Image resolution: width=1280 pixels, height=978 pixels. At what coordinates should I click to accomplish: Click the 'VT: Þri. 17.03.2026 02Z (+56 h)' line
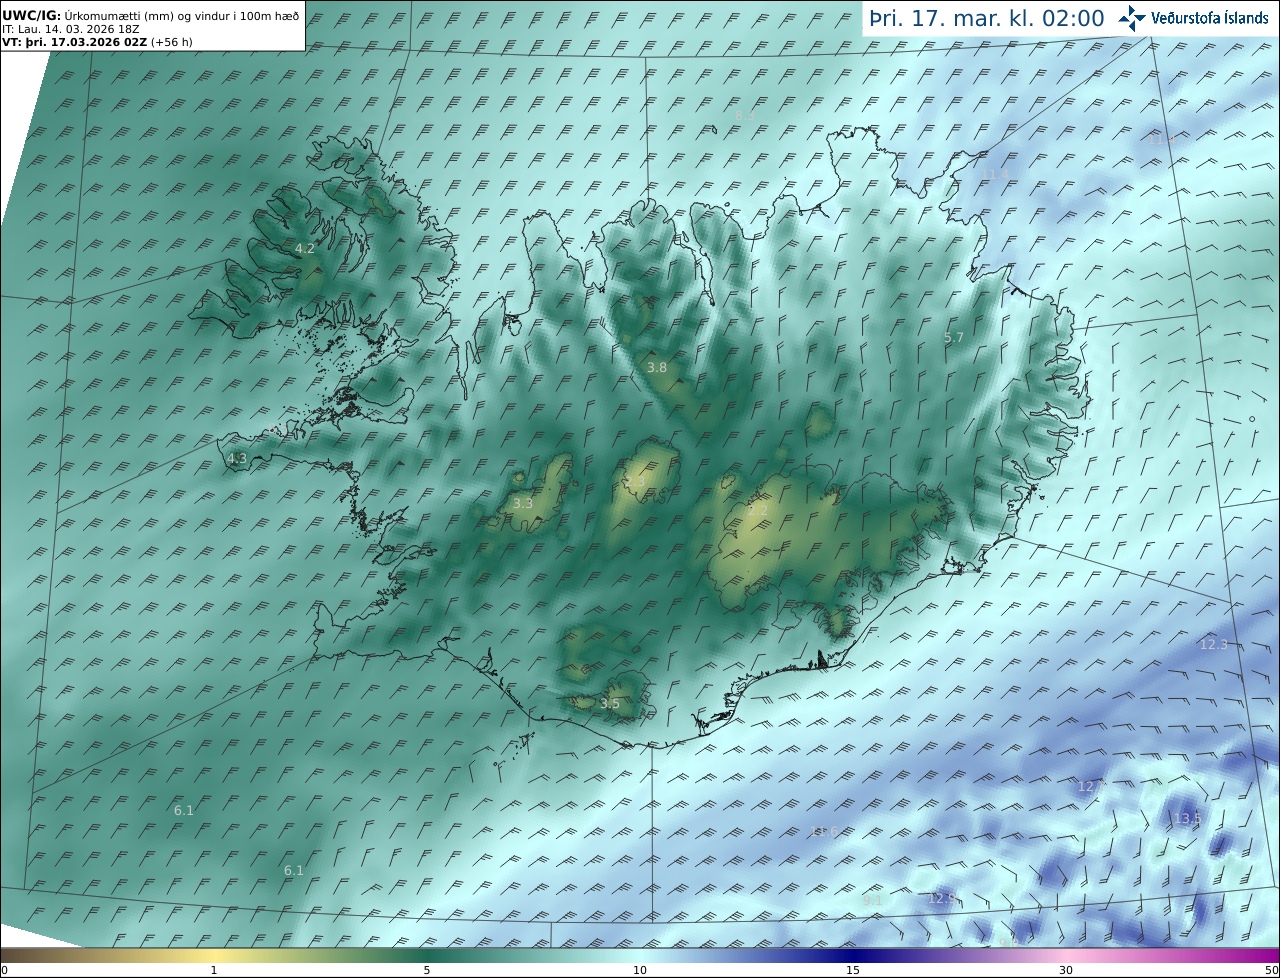coord(99,43)
